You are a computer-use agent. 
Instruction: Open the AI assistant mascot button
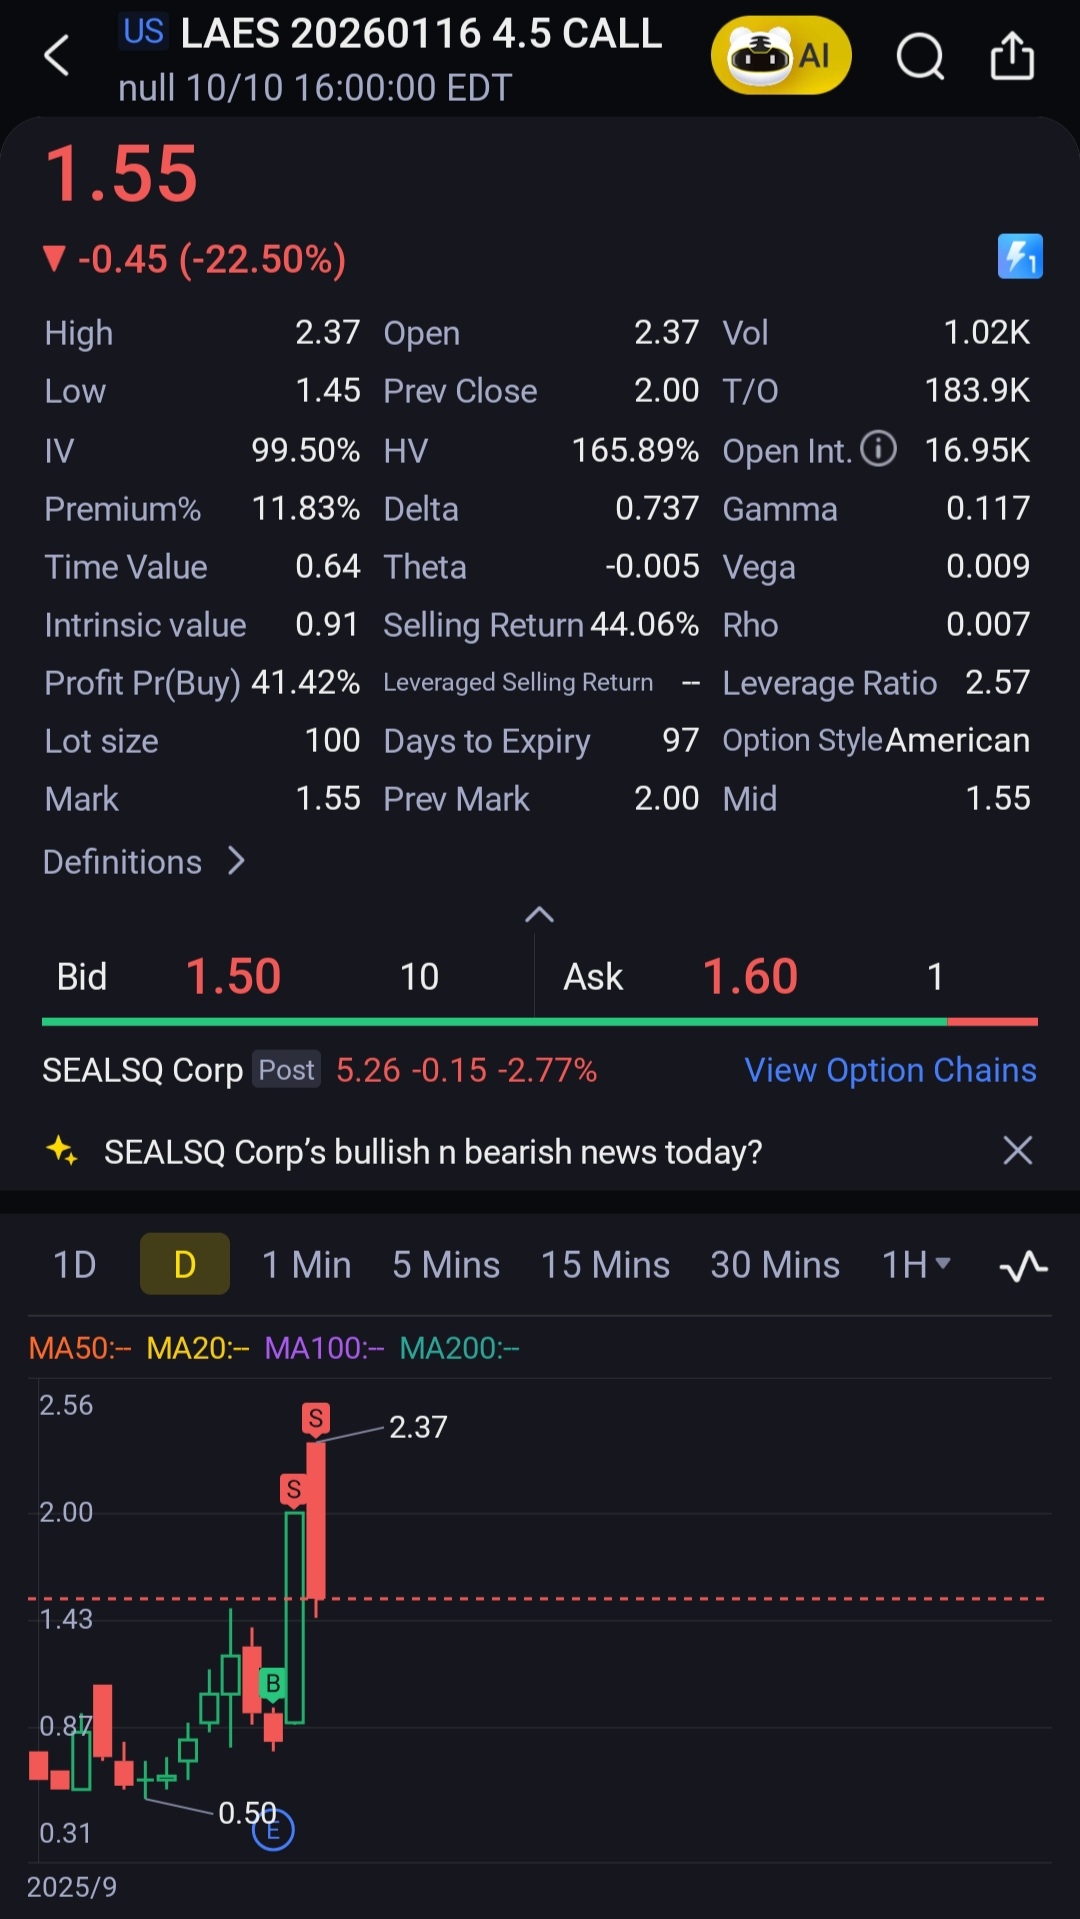click(780, 56)
